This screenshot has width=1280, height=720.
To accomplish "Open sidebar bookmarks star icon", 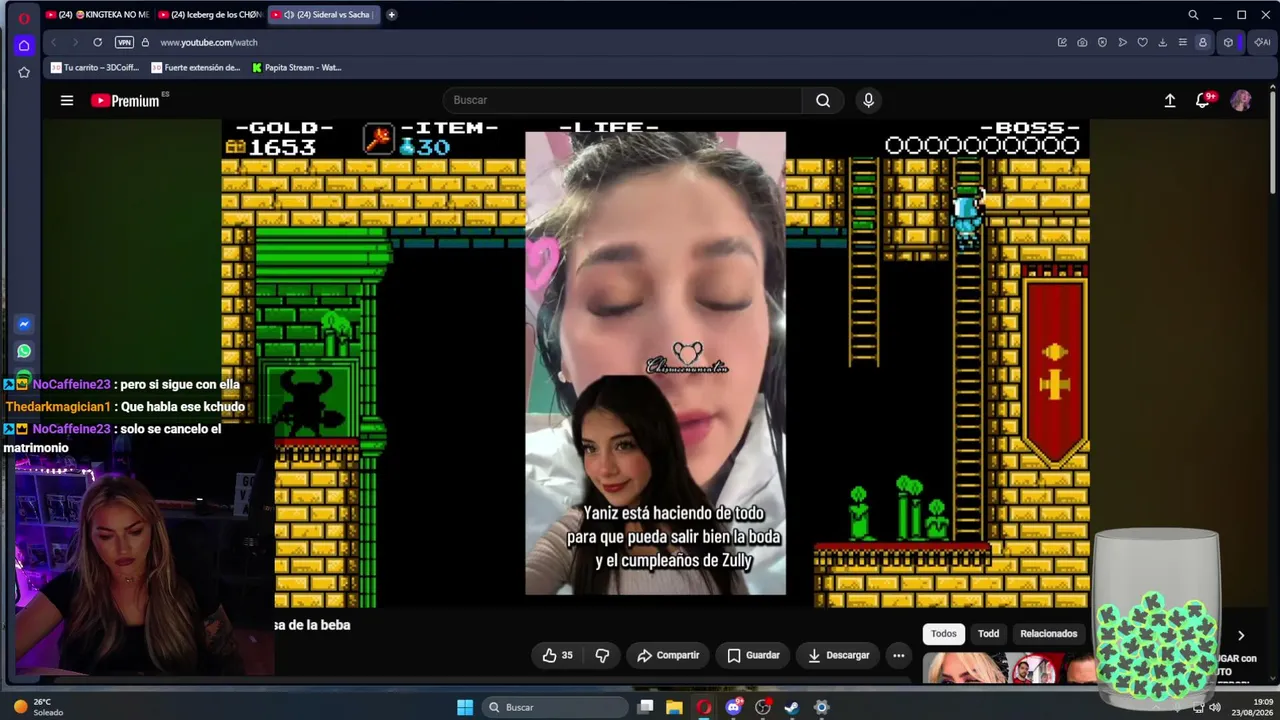I will [x=24, y=72].
